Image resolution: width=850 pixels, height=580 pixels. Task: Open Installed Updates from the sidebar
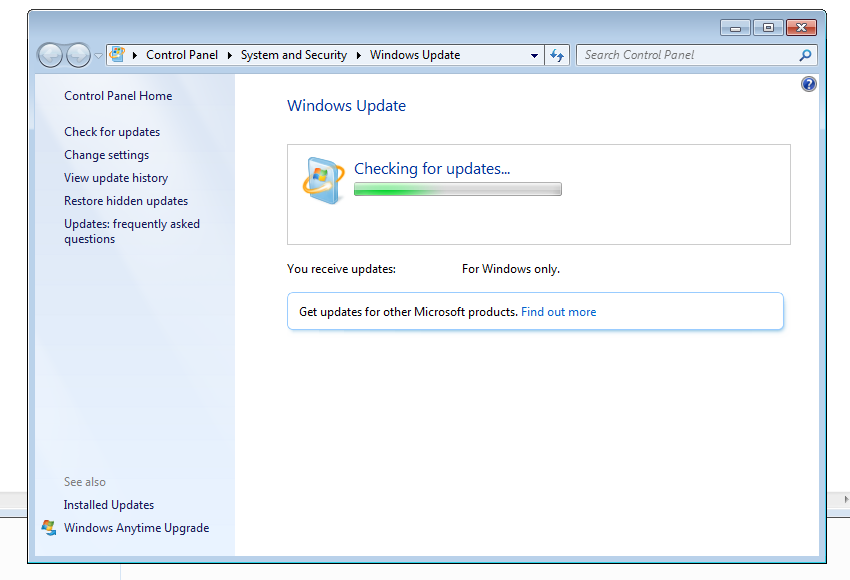pyautogui.click(x=108, y=505)
